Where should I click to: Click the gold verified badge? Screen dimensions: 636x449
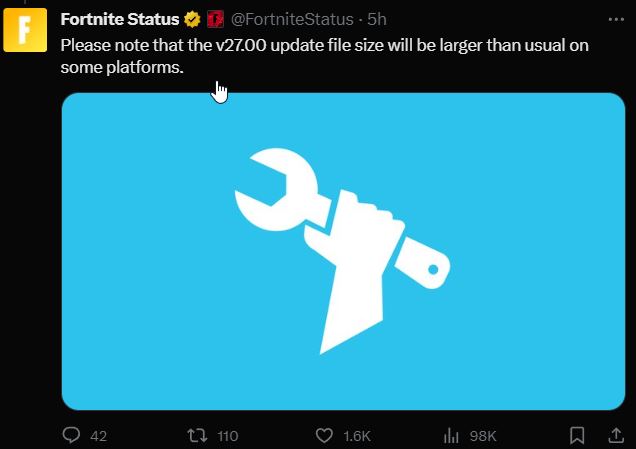pyautogui.click(x=192, y=19)
